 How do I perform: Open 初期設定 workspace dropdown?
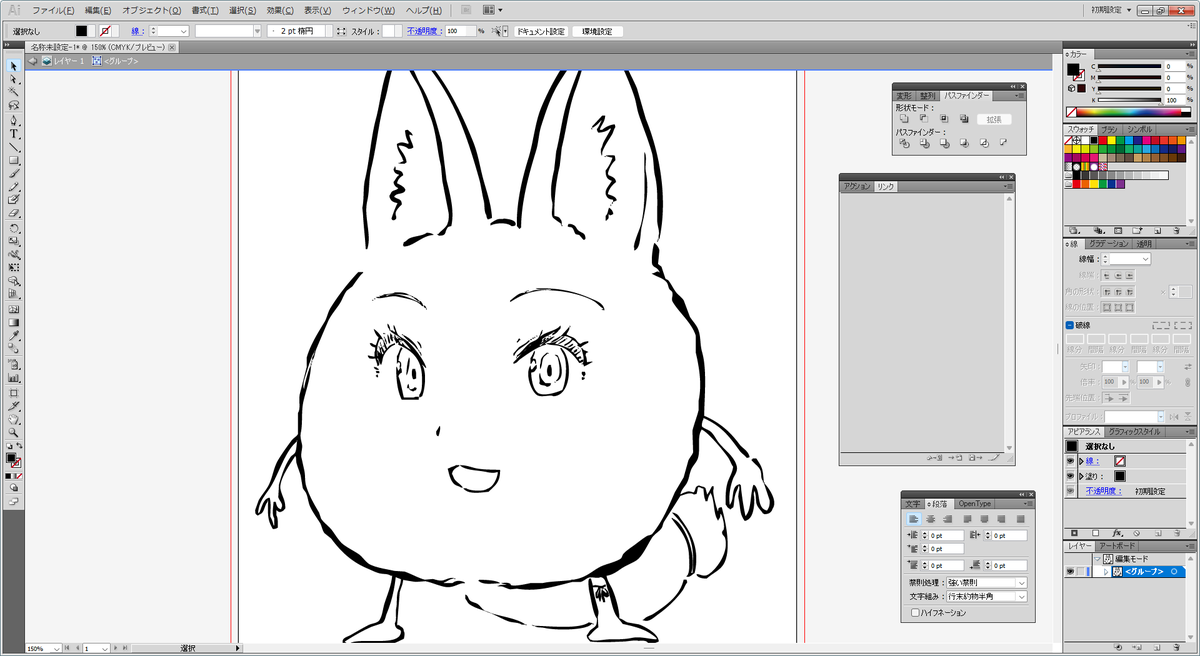click(x=1112, y=9)
